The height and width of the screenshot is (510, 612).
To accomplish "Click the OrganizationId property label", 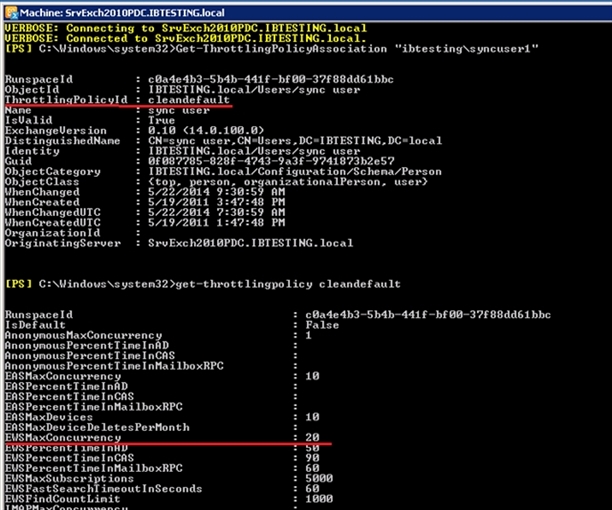I will (x=52, y=233).
